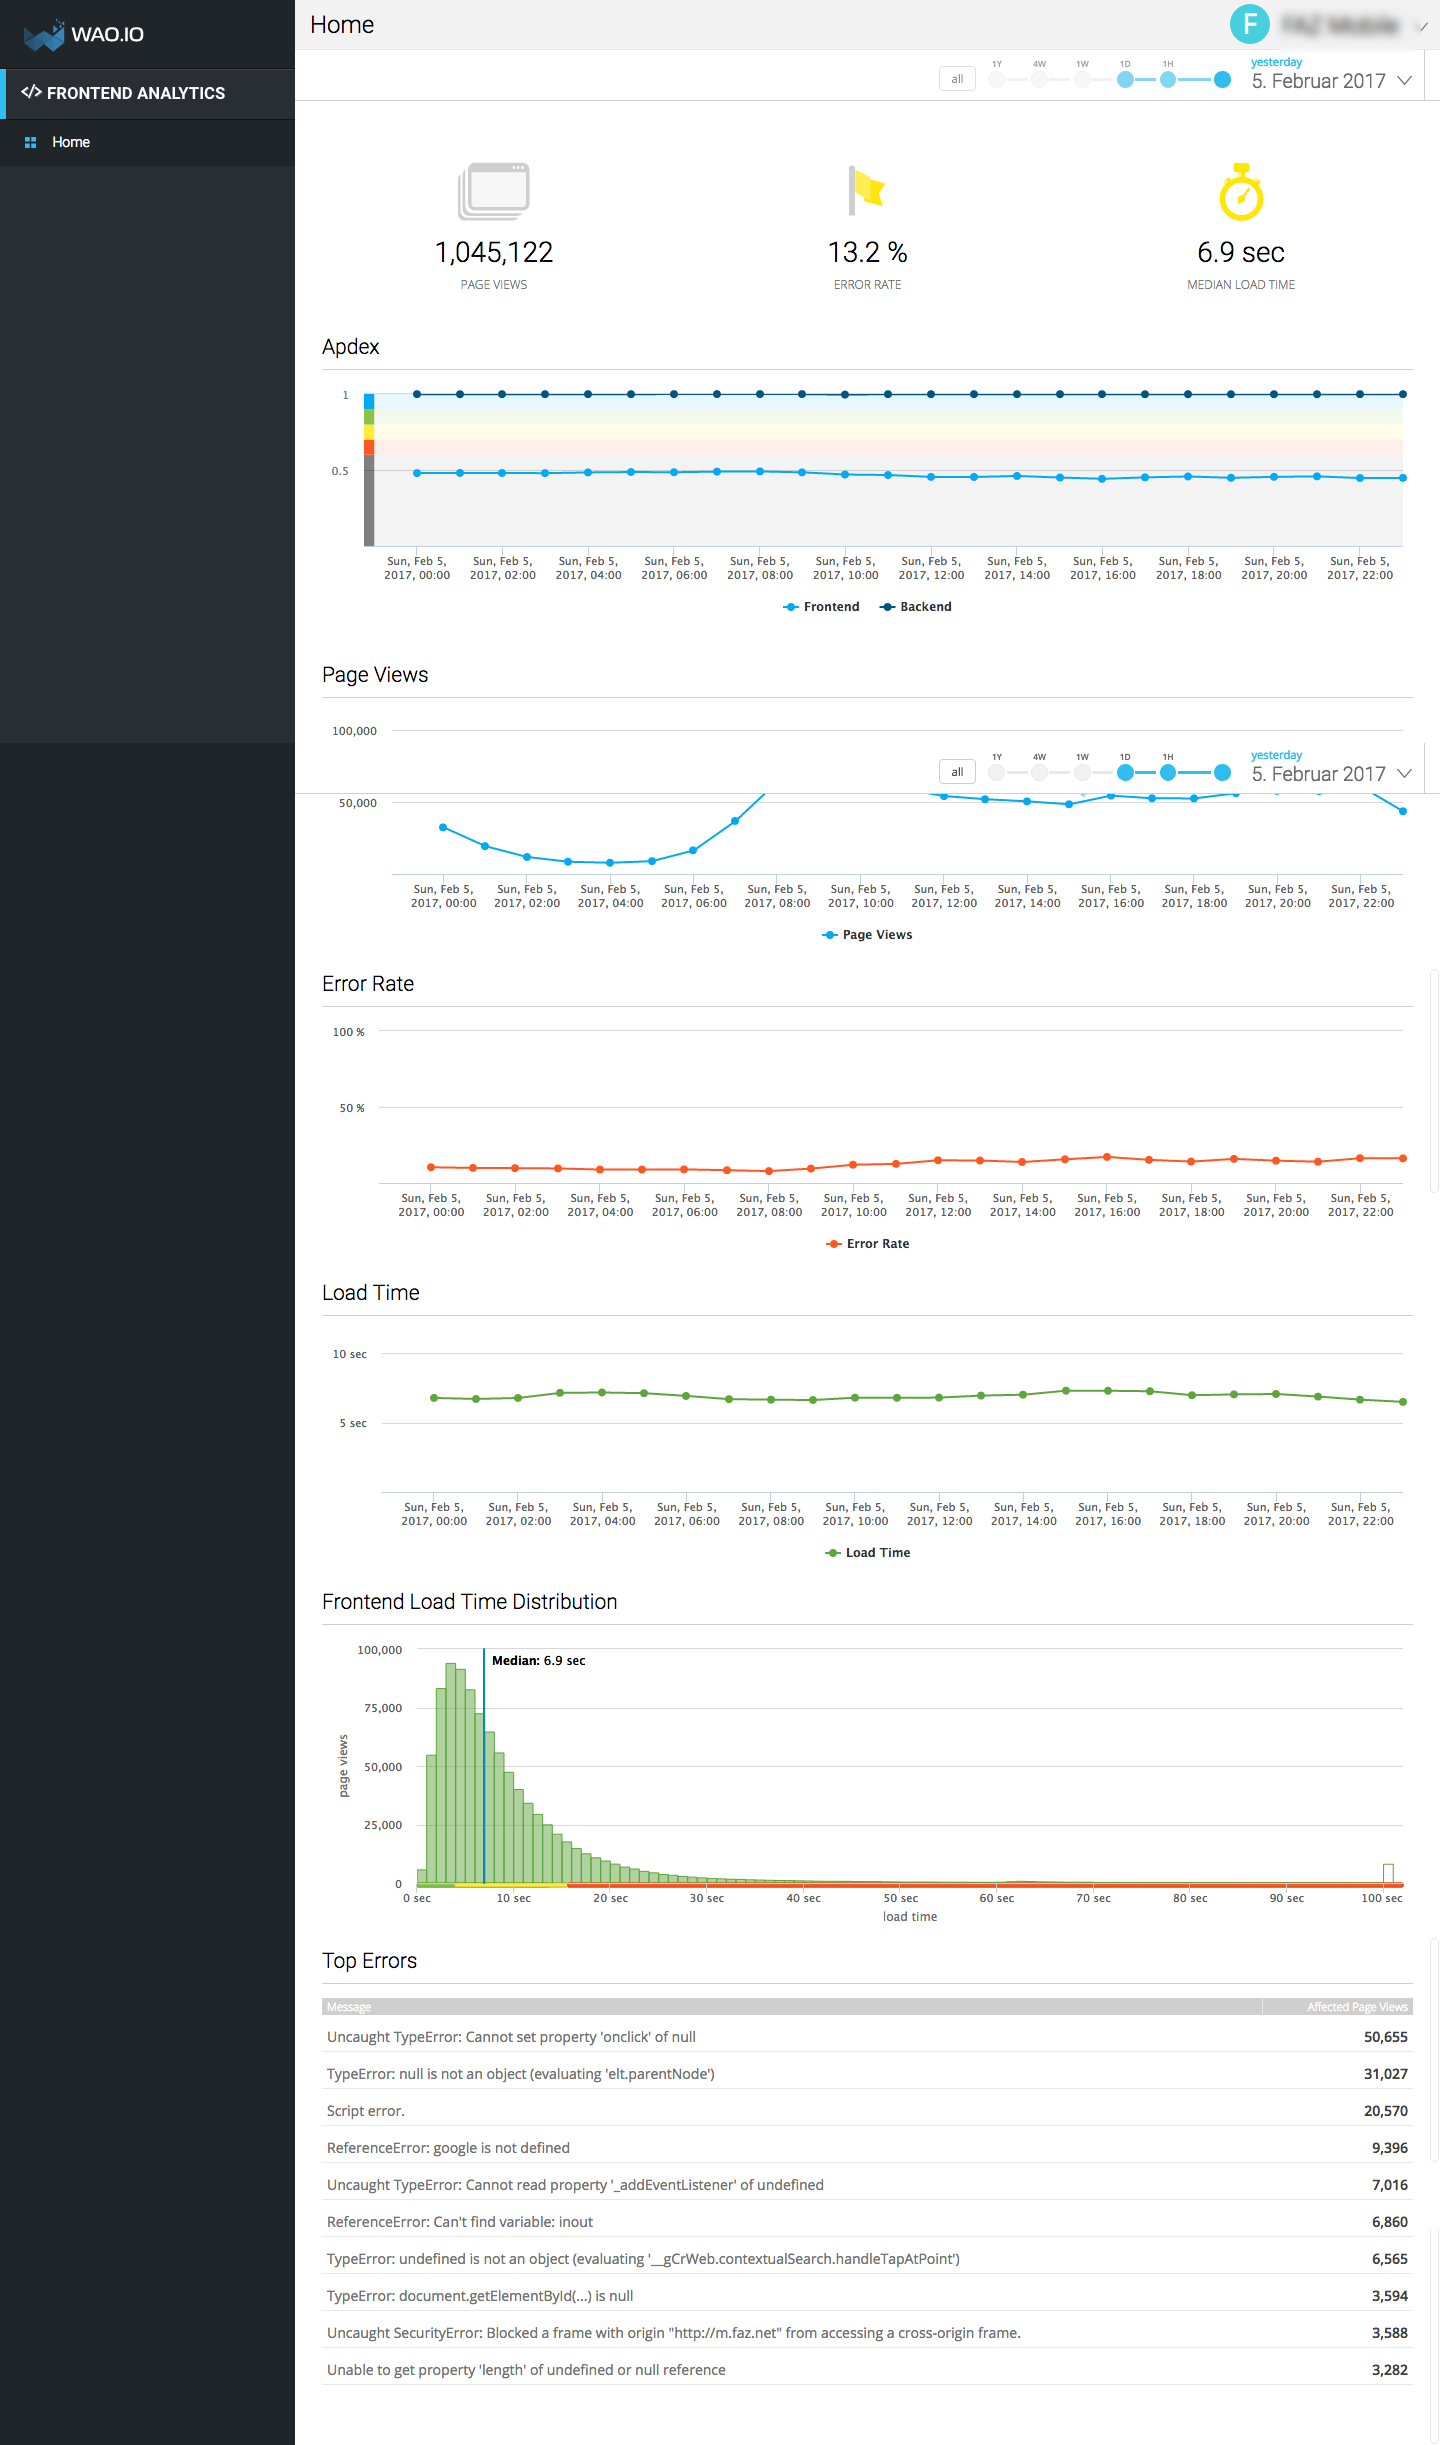Screen dimensions: 1440x2445
Task: Click the 'Frontend Load Time Distribution' heading
Action: click(469, 1602)
